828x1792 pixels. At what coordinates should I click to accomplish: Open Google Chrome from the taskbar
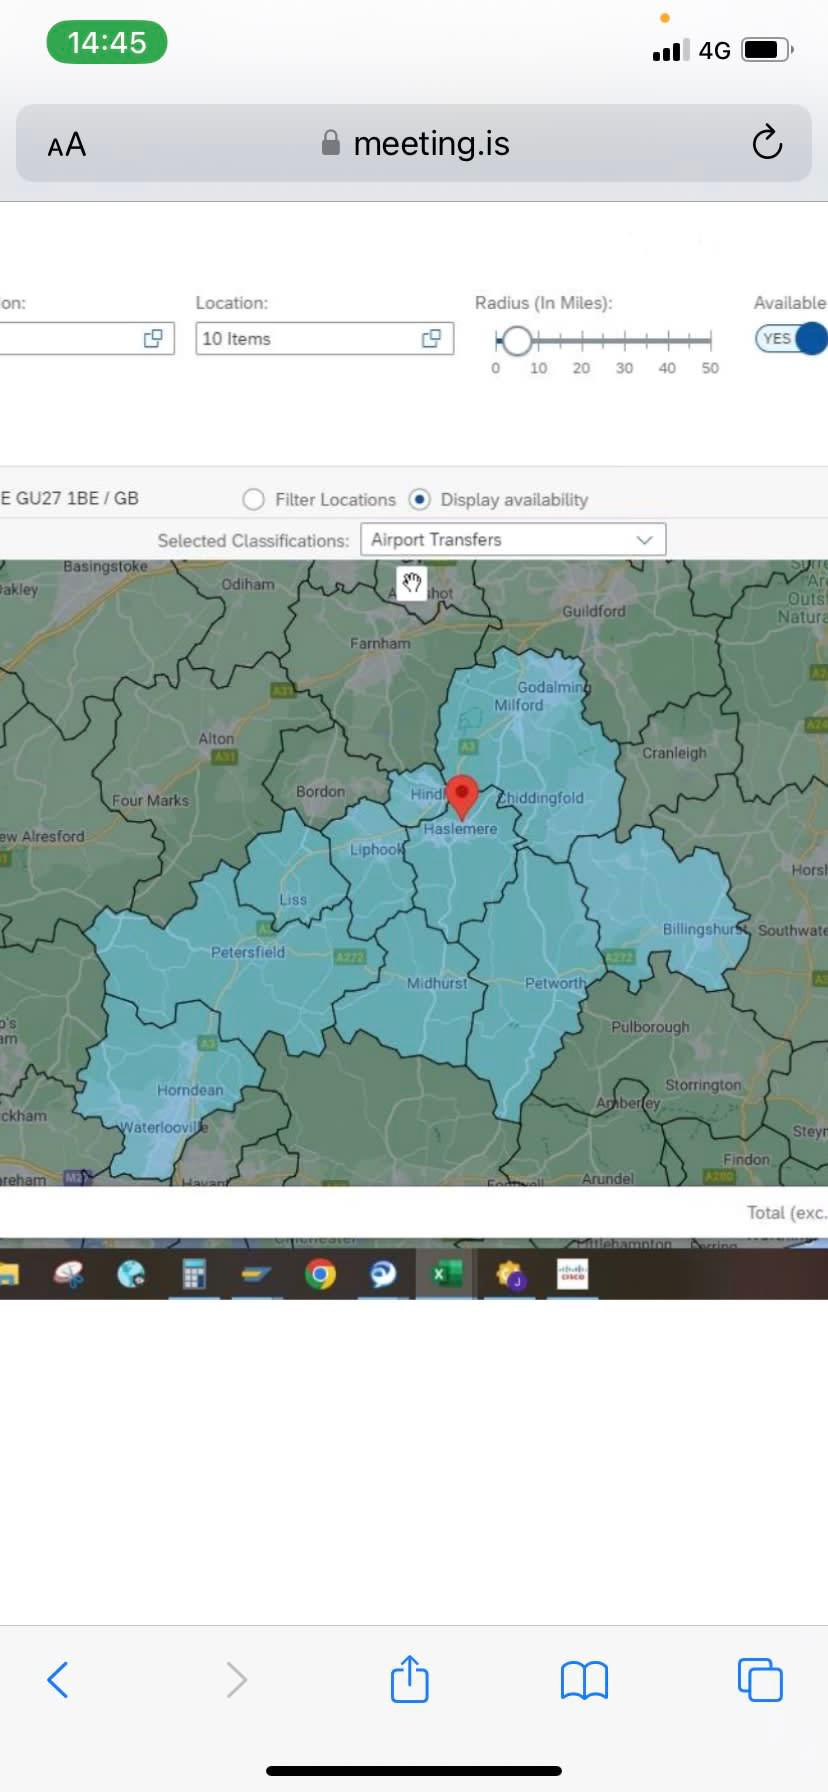tap(320, 1274)
